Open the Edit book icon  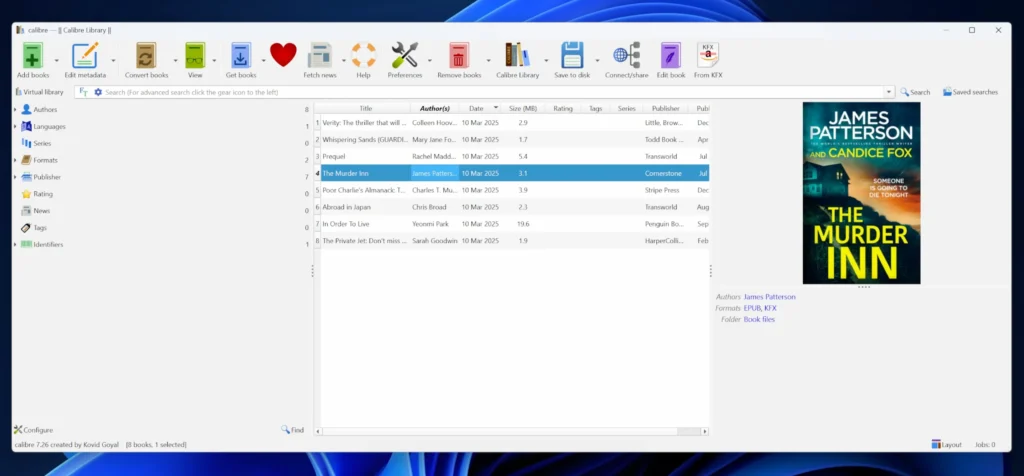671,56
